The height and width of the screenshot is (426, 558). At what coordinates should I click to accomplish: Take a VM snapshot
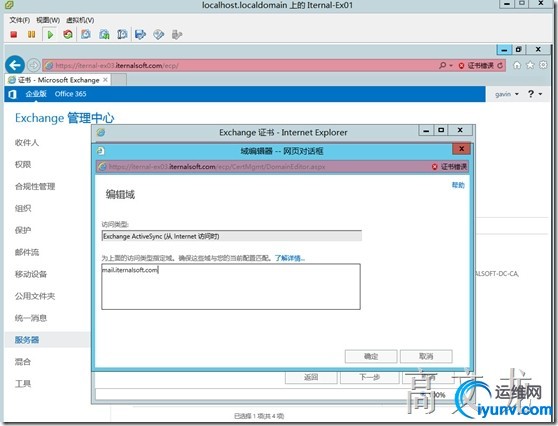[x=86, y=35]
